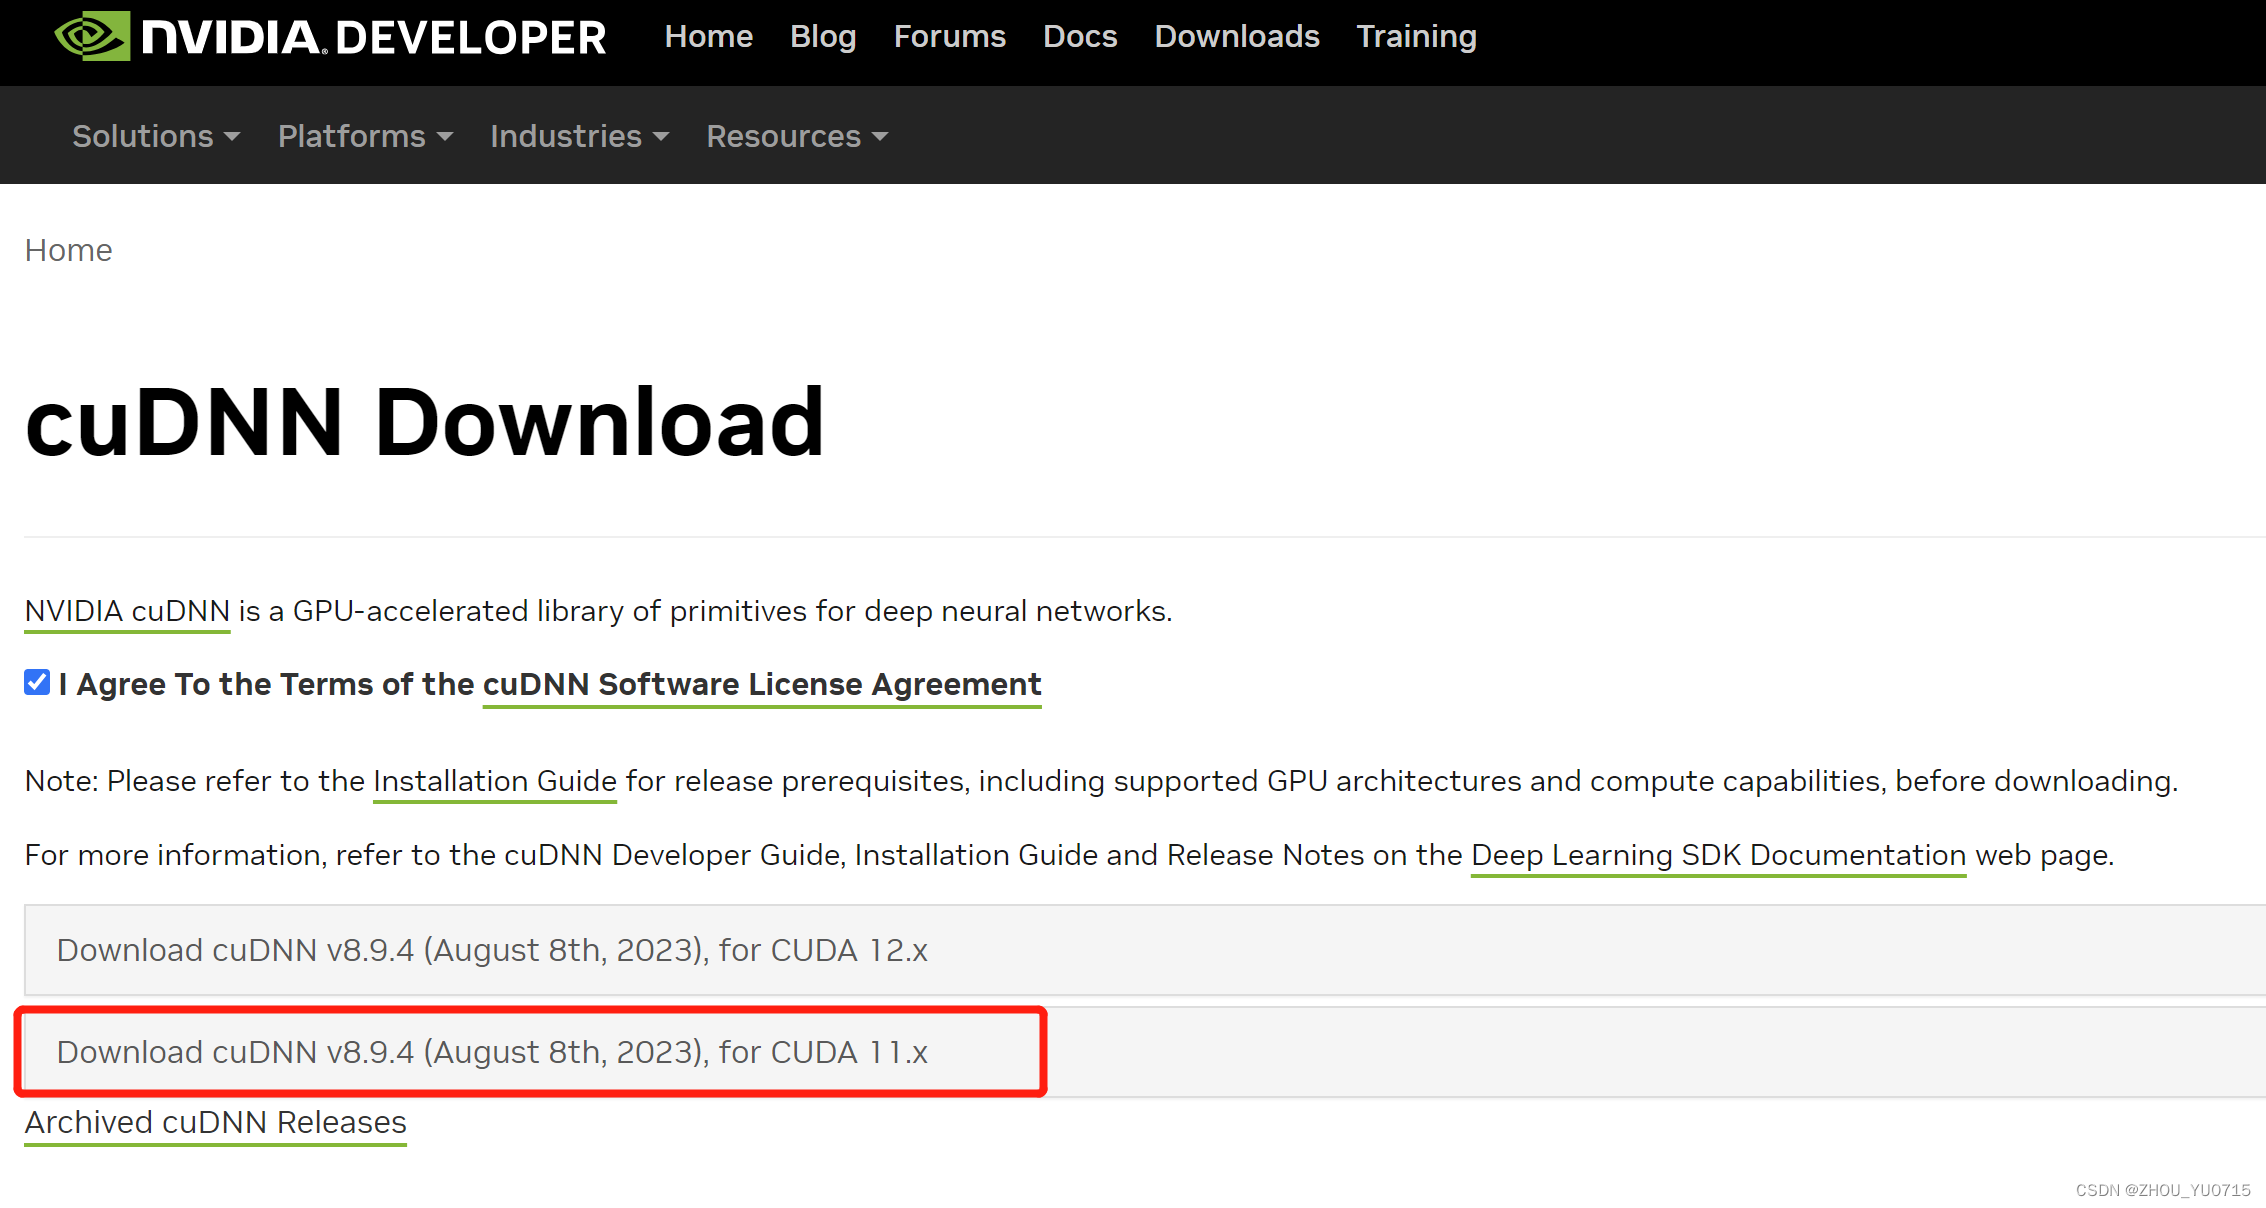Open the Blog nav item
Screen dimensions: 2266x1208
(x=822, y=37)
